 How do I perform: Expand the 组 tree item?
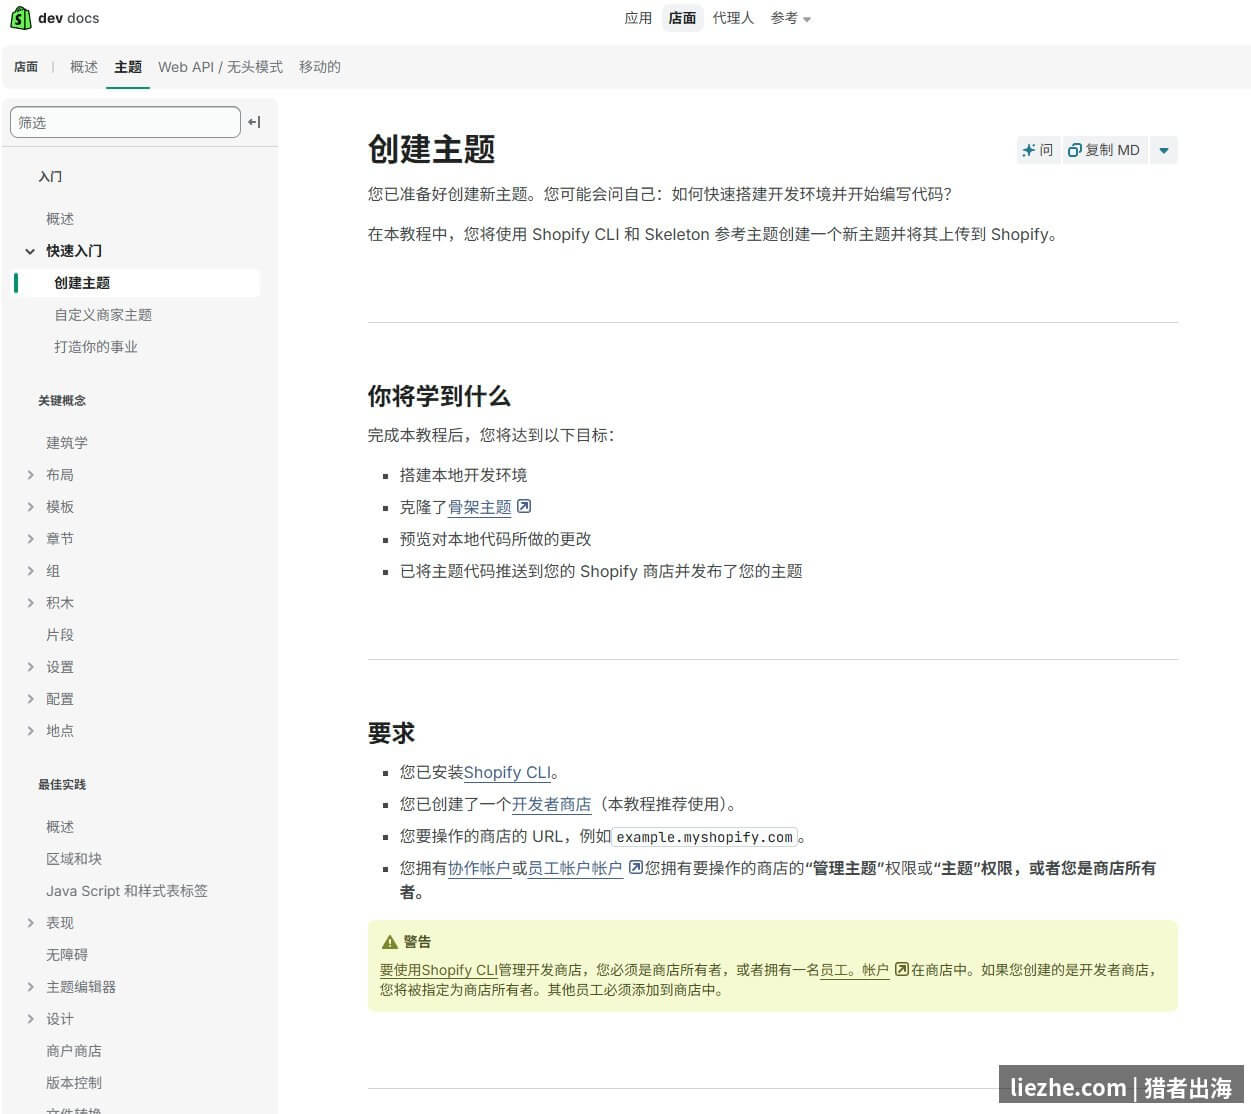pos(30,571)
